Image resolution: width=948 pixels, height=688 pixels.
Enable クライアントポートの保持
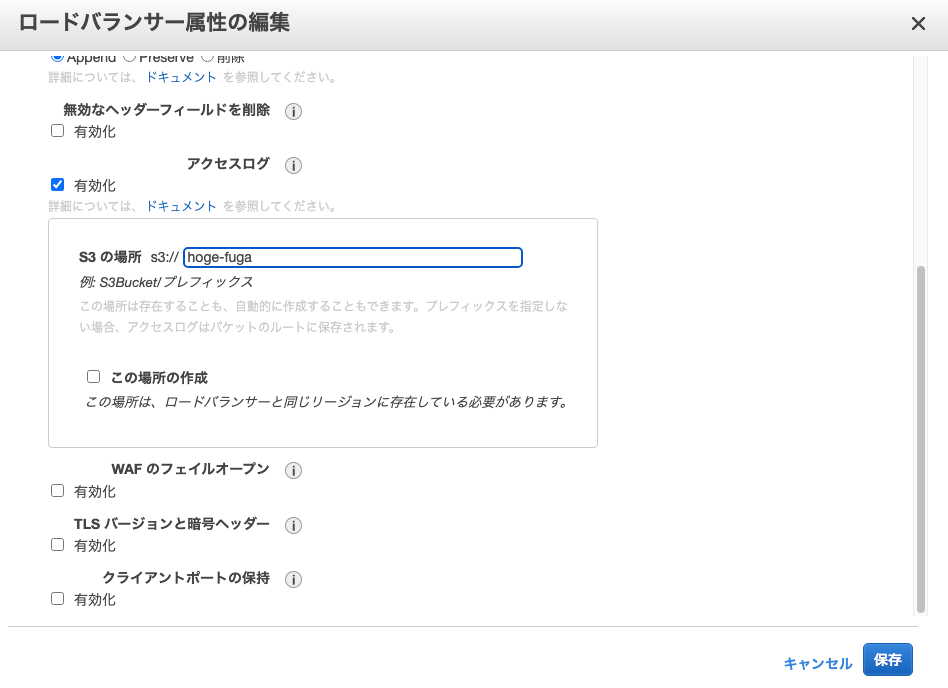(x=57, y=598)
